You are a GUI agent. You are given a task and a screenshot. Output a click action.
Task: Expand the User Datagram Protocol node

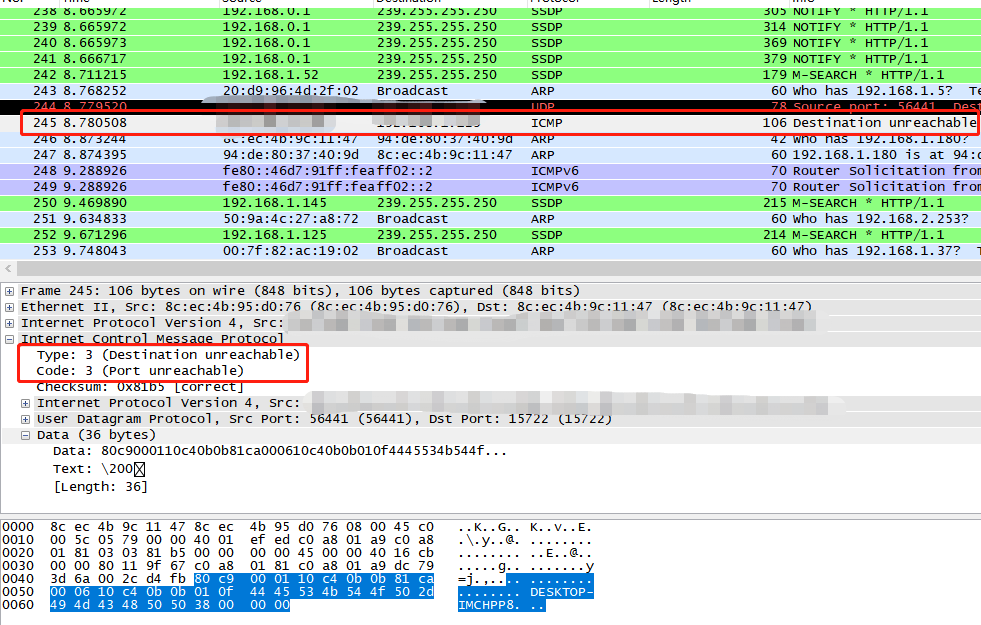(26, 419)
